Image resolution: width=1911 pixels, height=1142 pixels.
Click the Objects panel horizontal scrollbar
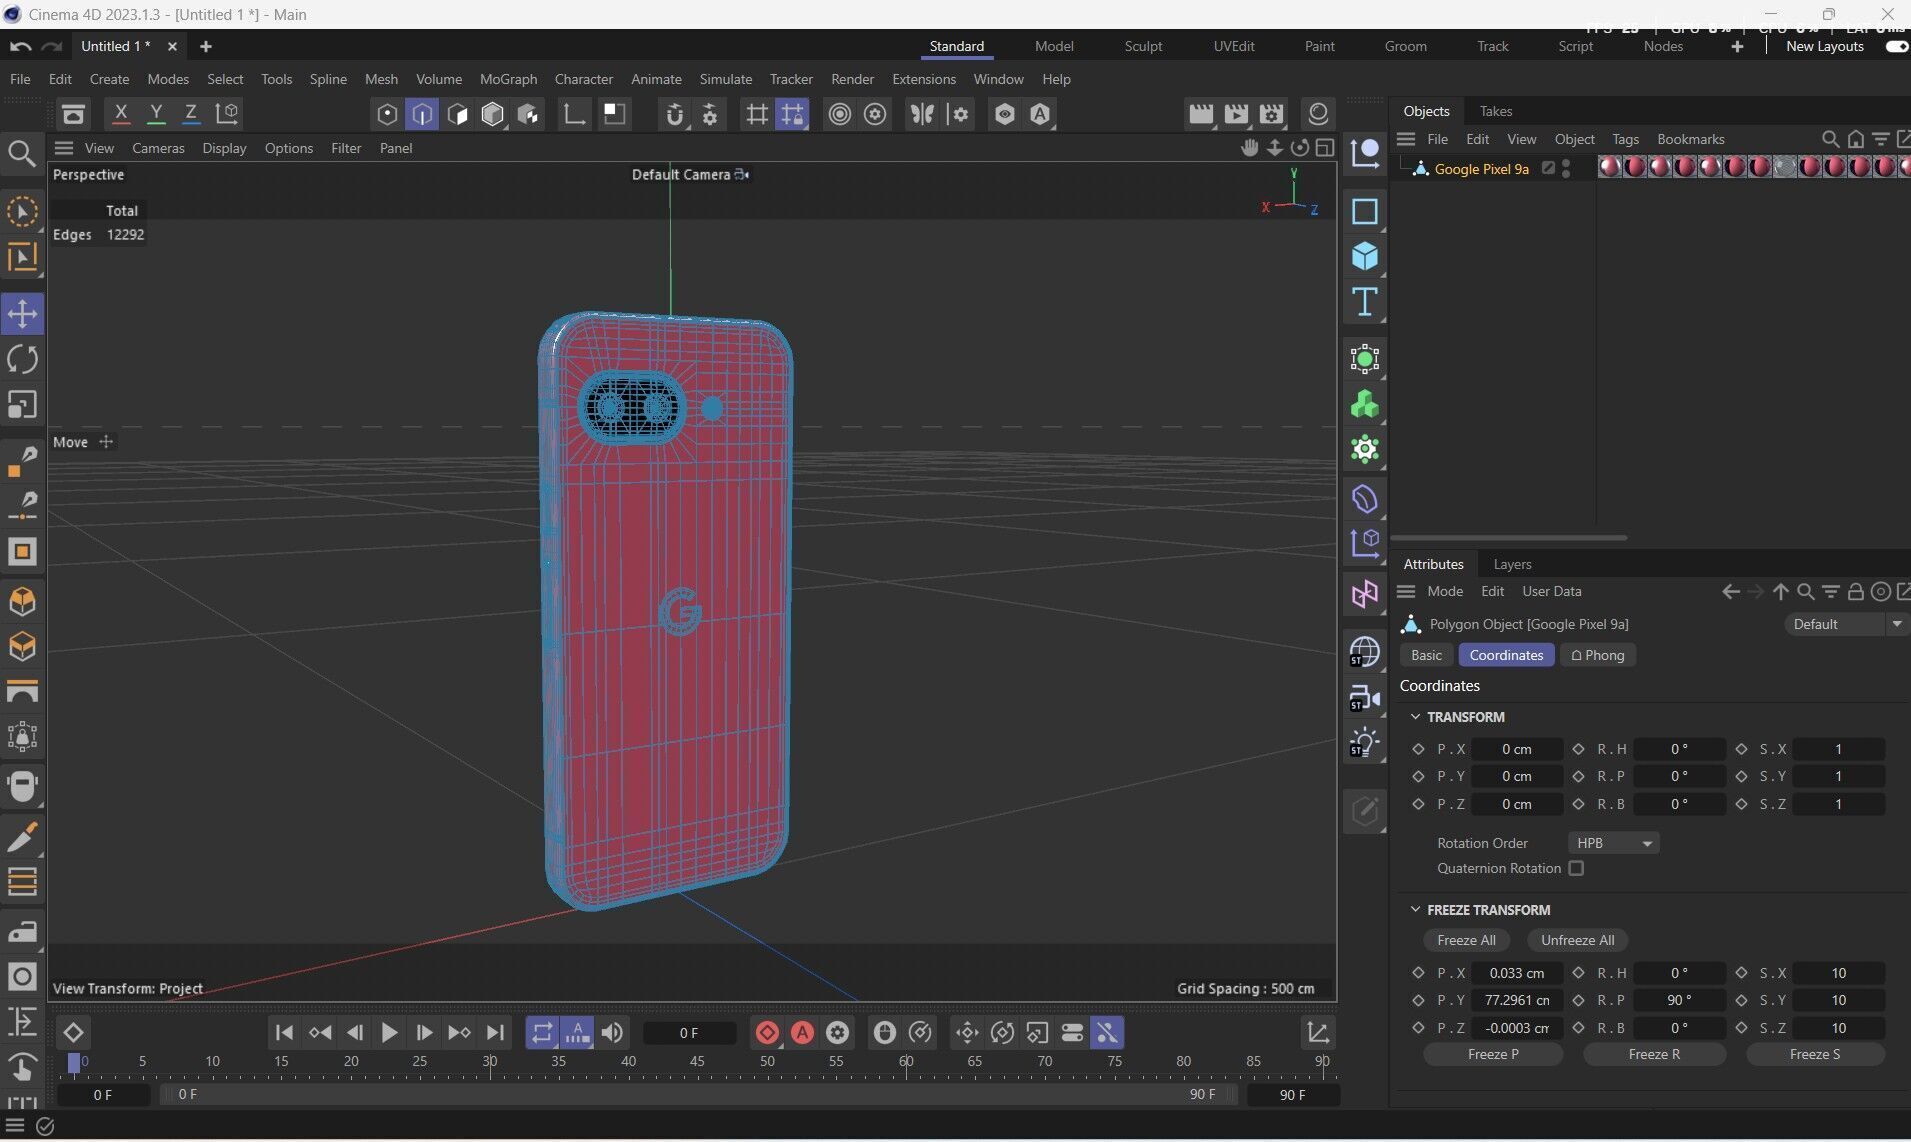point(1508,538)
